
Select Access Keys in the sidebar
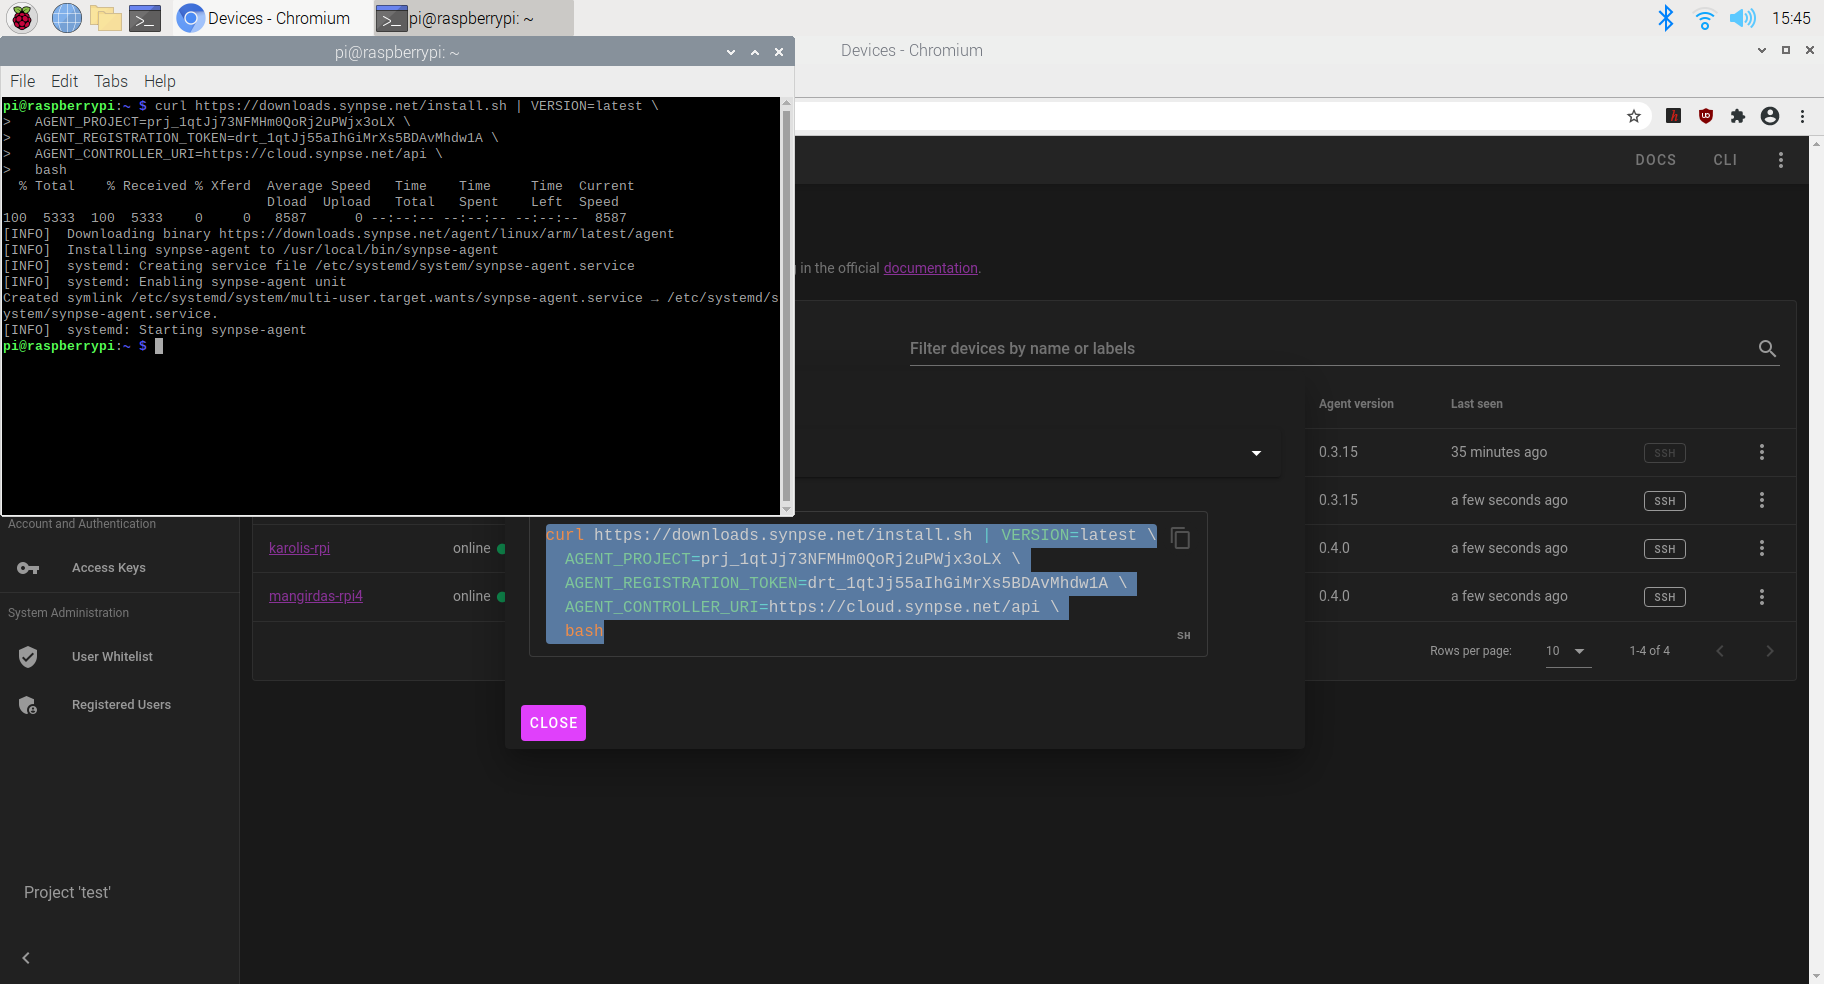pyautogui.click(x=108, y=567)
